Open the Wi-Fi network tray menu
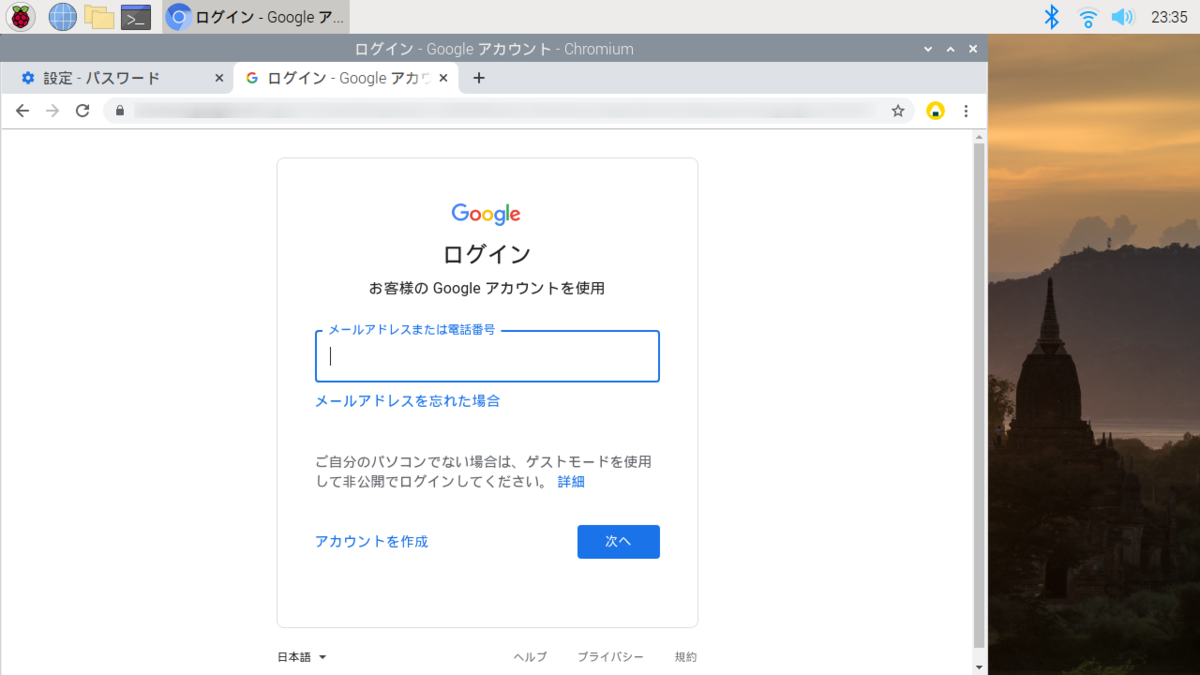Viewport: 1200px width, 675px height. (x=1088, y=17)
